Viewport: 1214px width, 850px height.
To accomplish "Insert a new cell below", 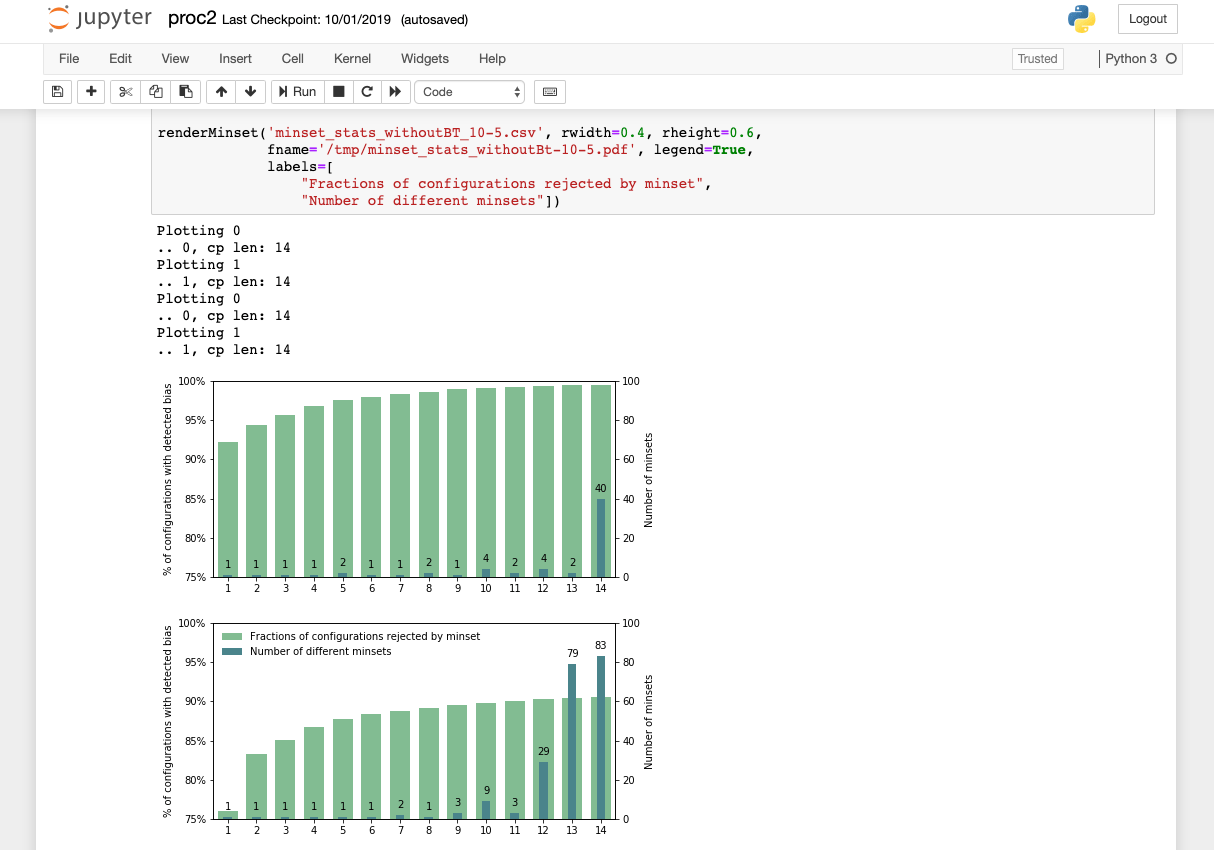I will [x=90, y=91].
